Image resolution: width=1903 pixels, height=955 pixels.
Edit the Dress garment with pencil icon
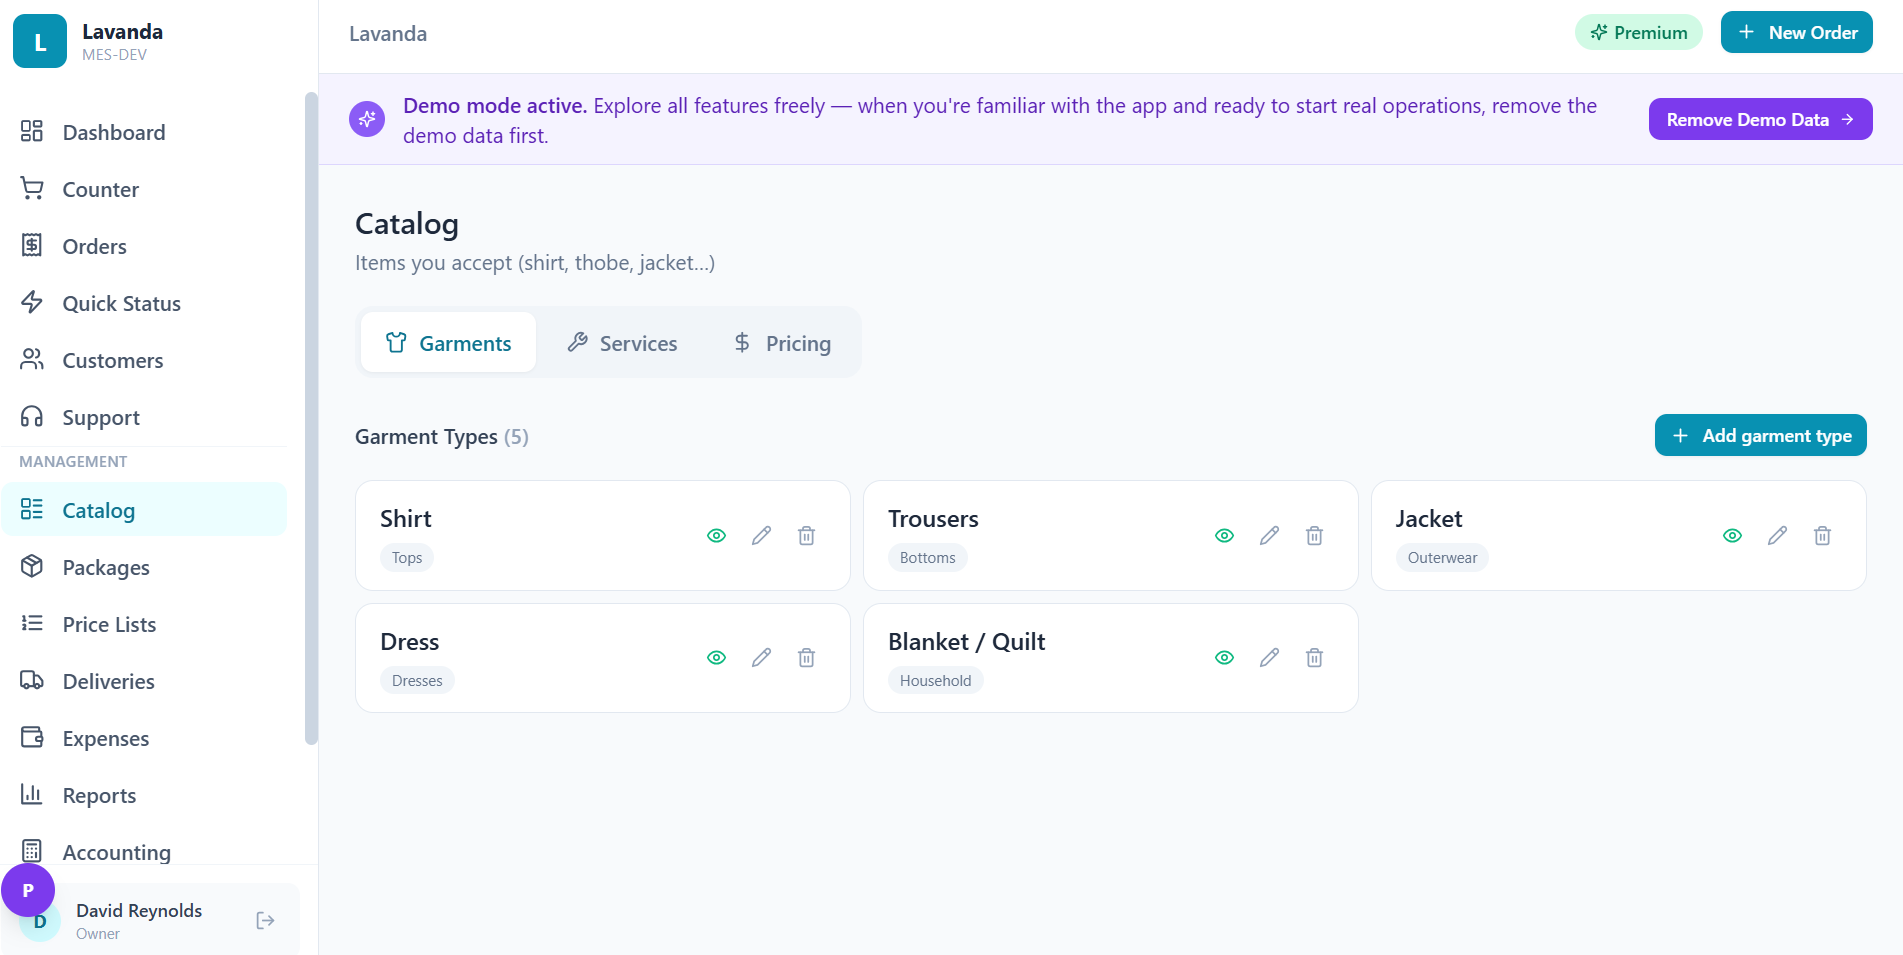click(761, 658)
